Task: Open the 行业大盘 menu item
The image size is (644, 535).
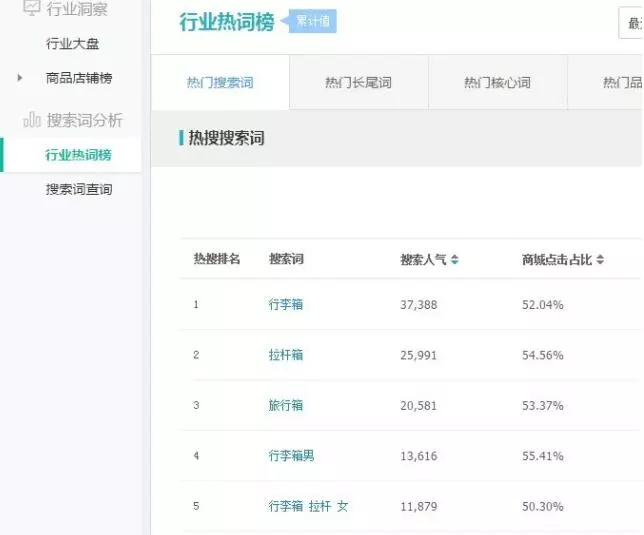Action: (x=72, y=44)
